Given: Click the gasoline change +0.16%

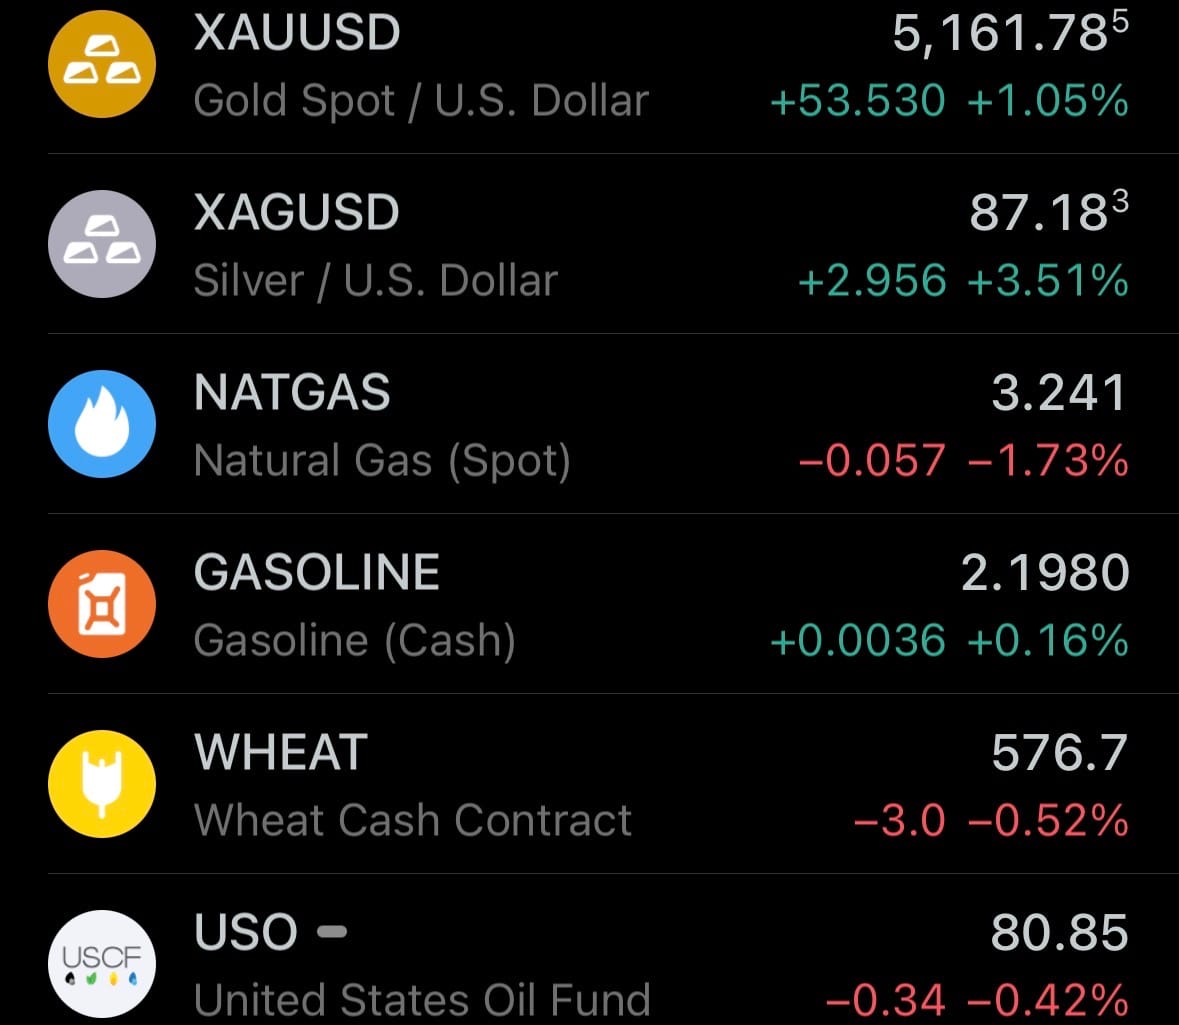Looking at the screenshot, I should tap(1047, 641).
